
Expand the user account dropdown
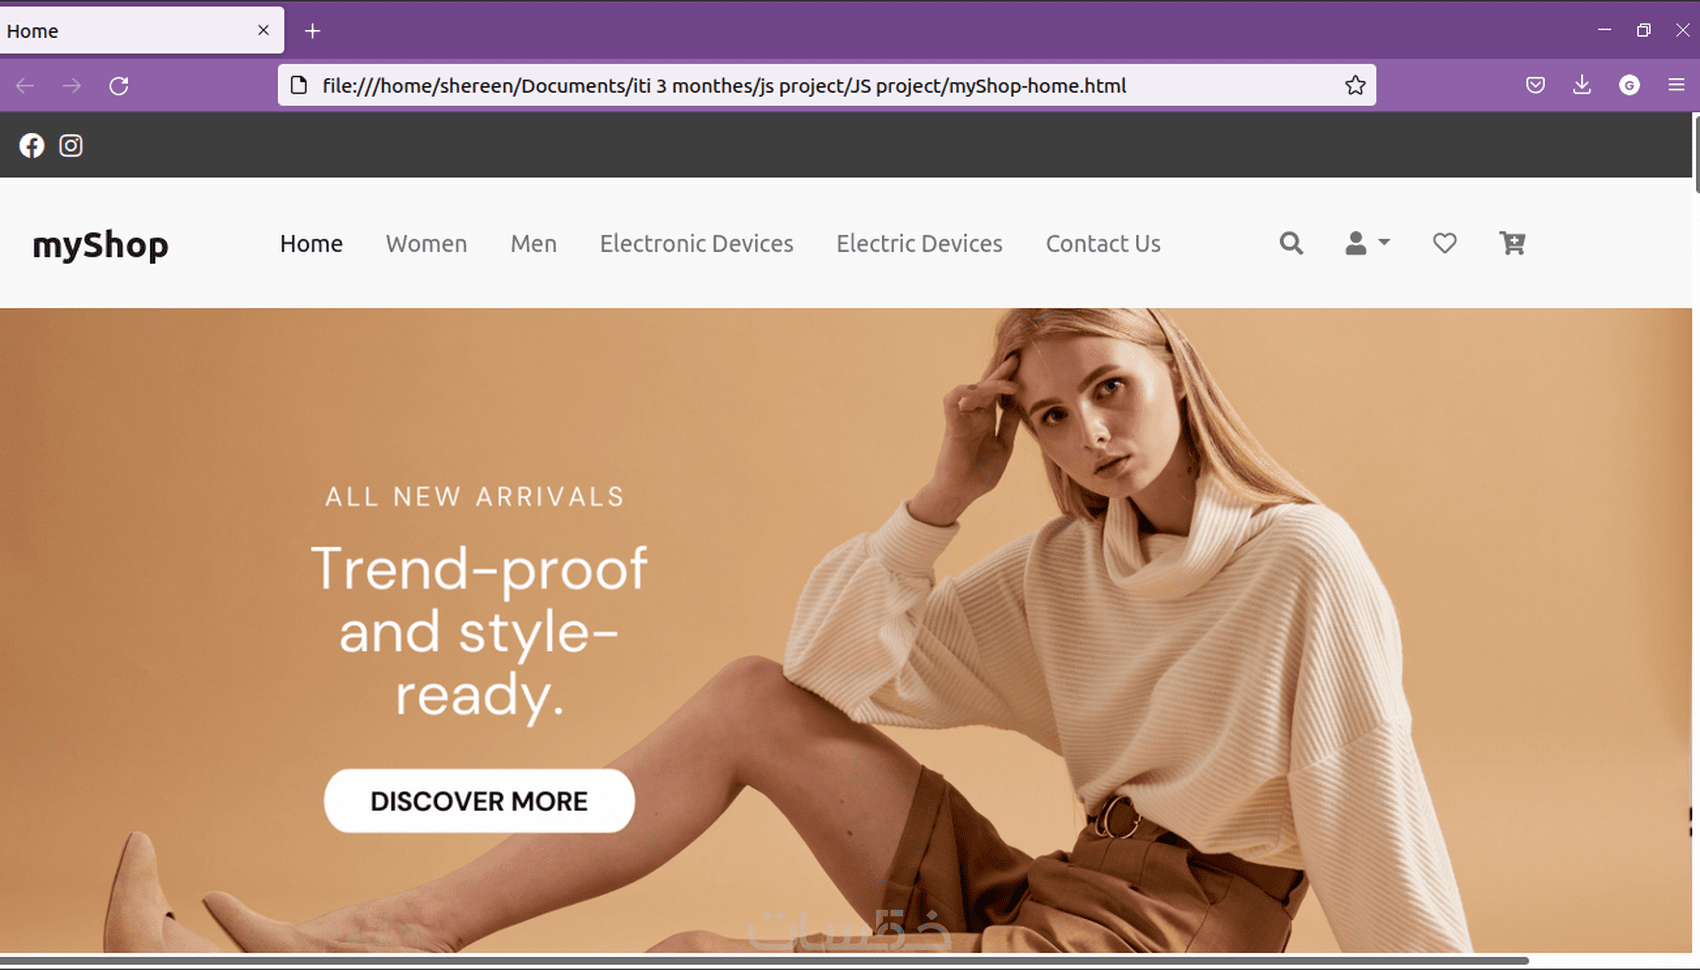[x=1367, y=243]
